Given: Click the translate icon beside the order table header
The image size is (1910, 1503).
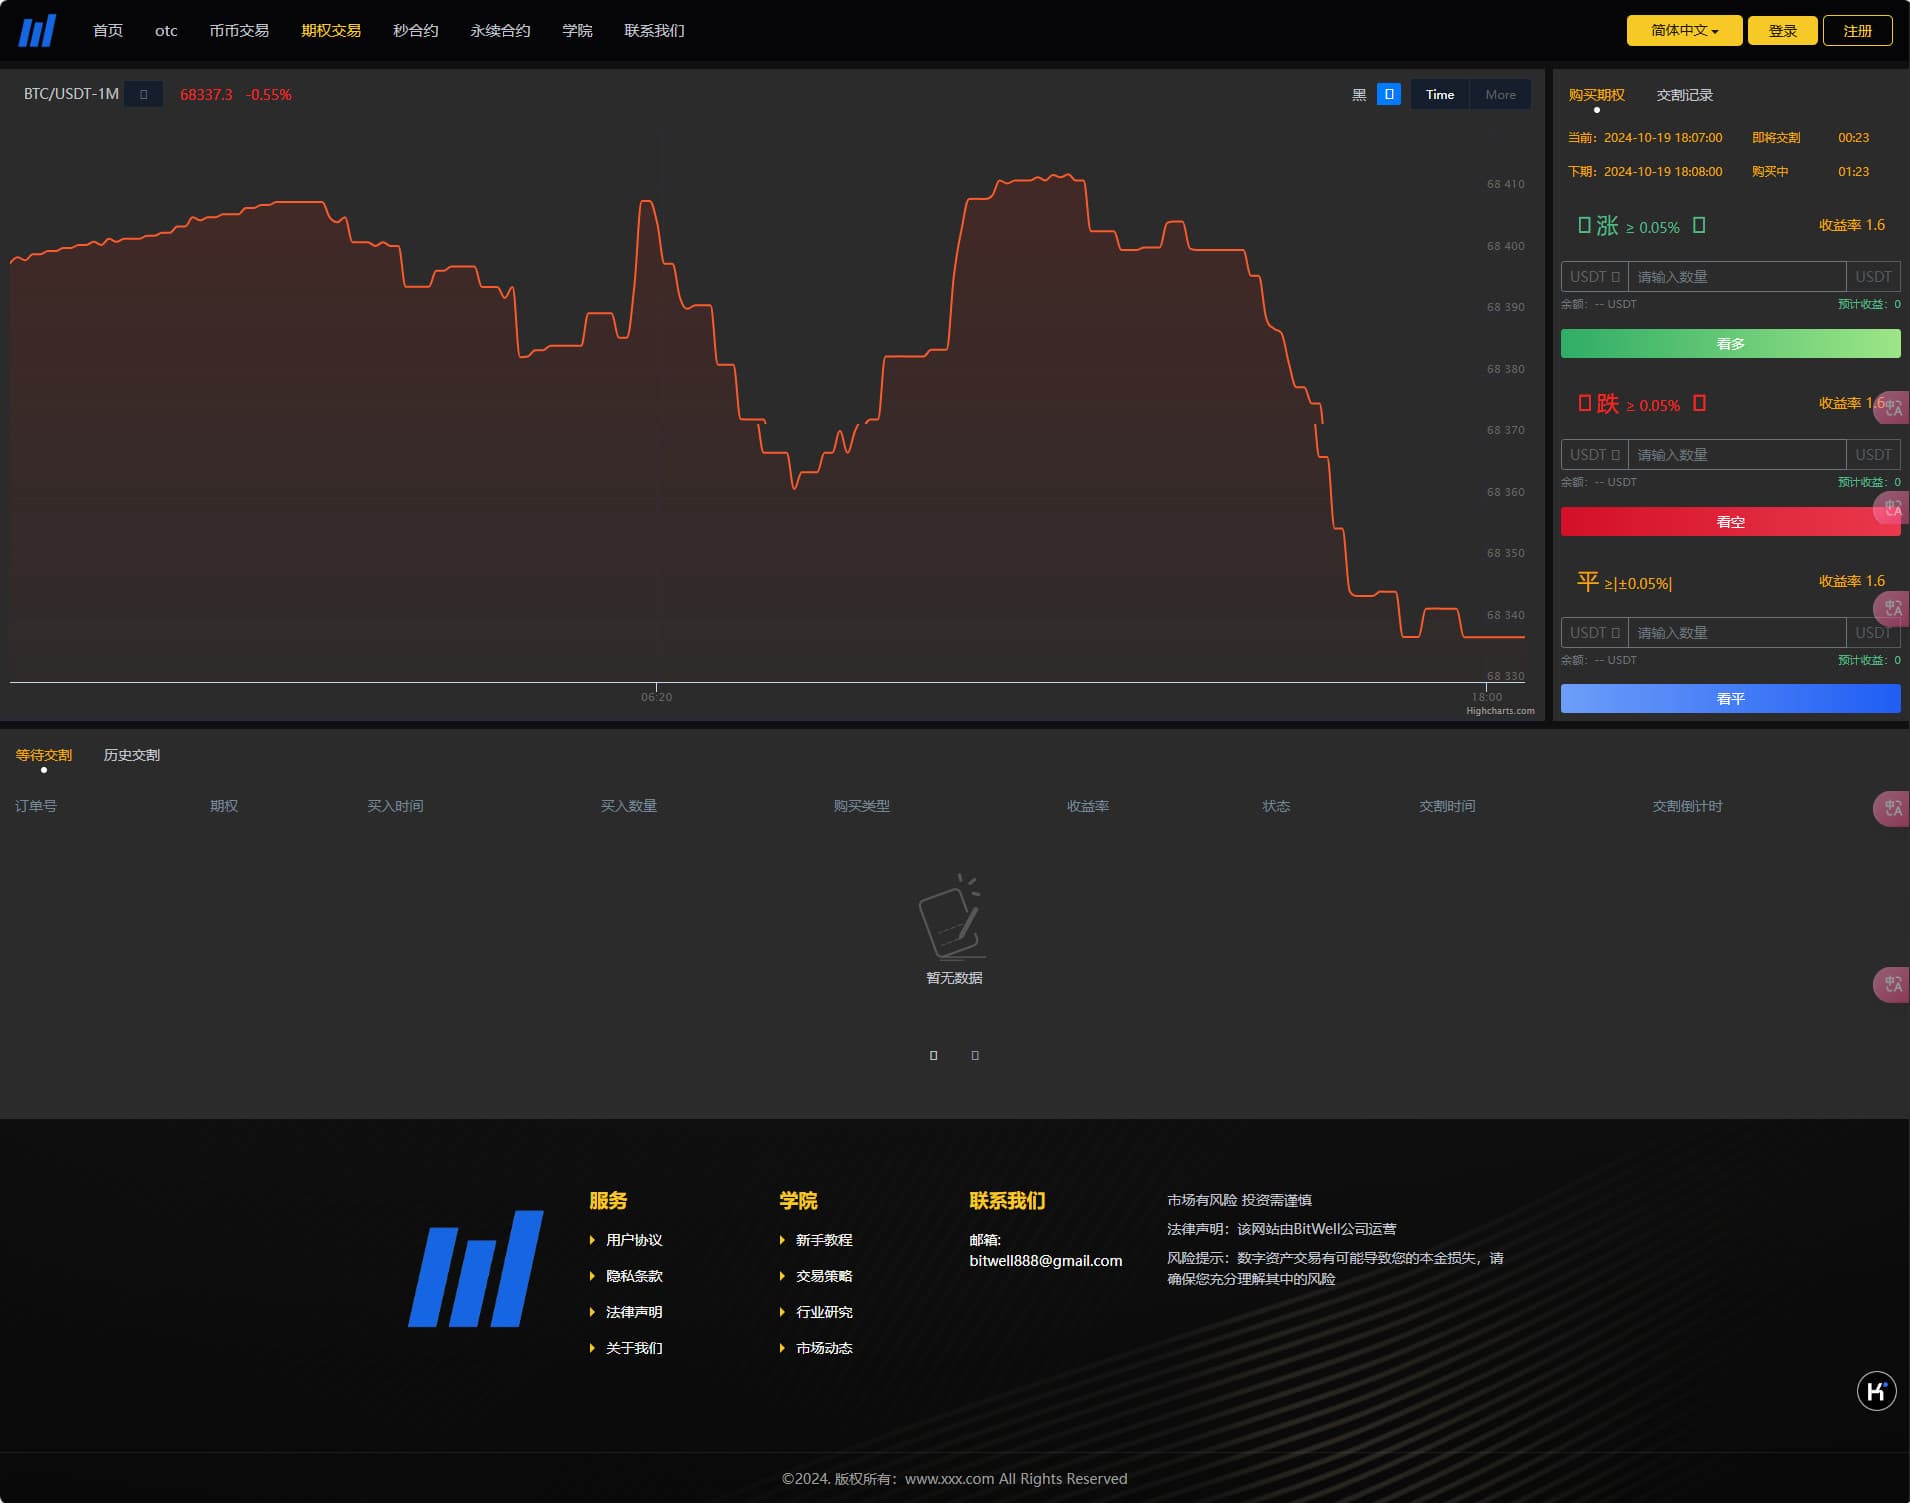Looking at the screenshot, I should (1892, 808).
